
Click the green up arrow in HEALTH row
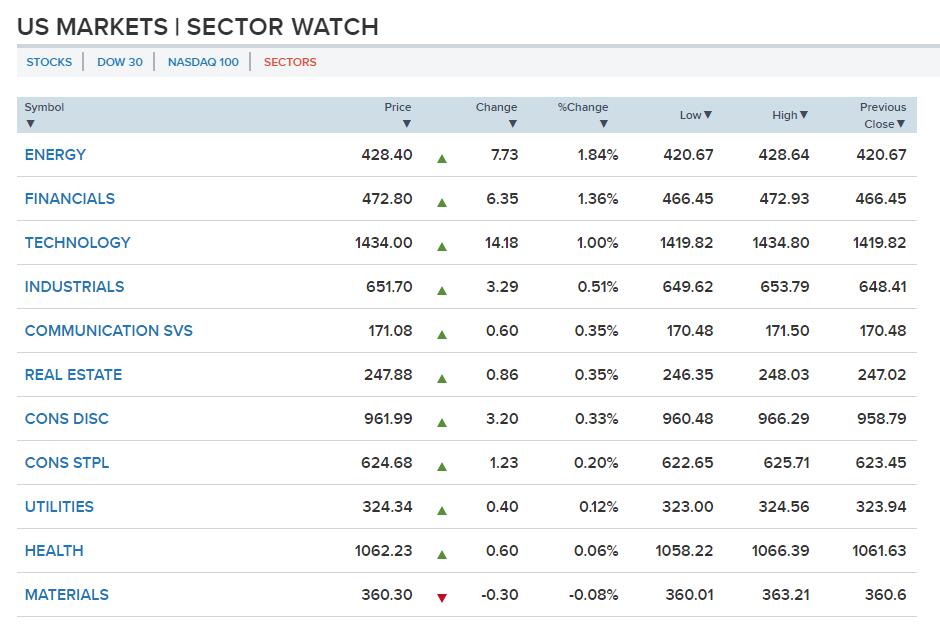click(442, 554)
